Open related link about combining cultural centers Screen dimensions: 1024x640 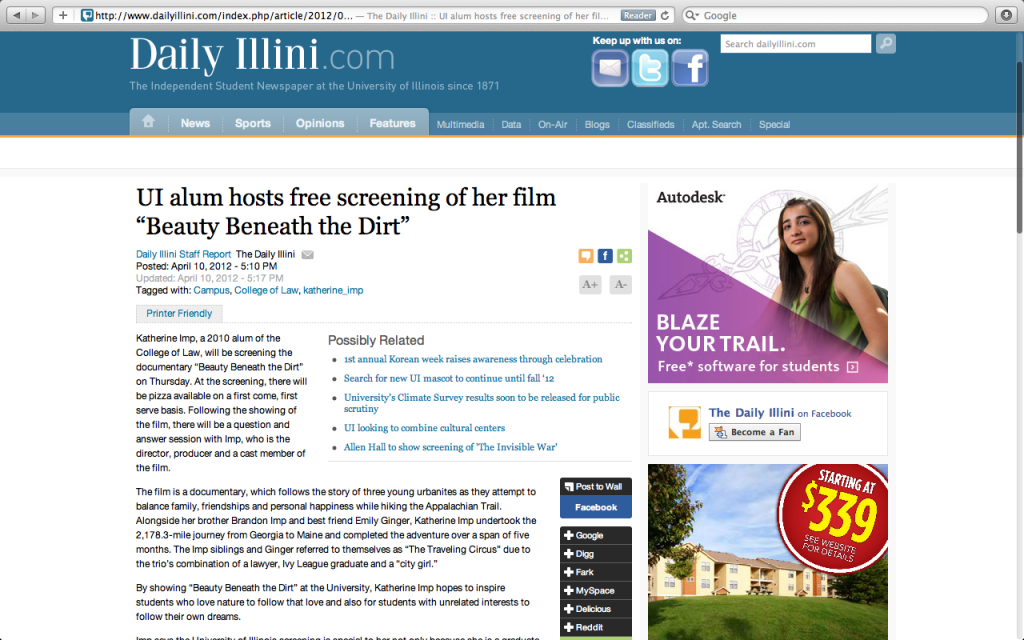point(424,428)
